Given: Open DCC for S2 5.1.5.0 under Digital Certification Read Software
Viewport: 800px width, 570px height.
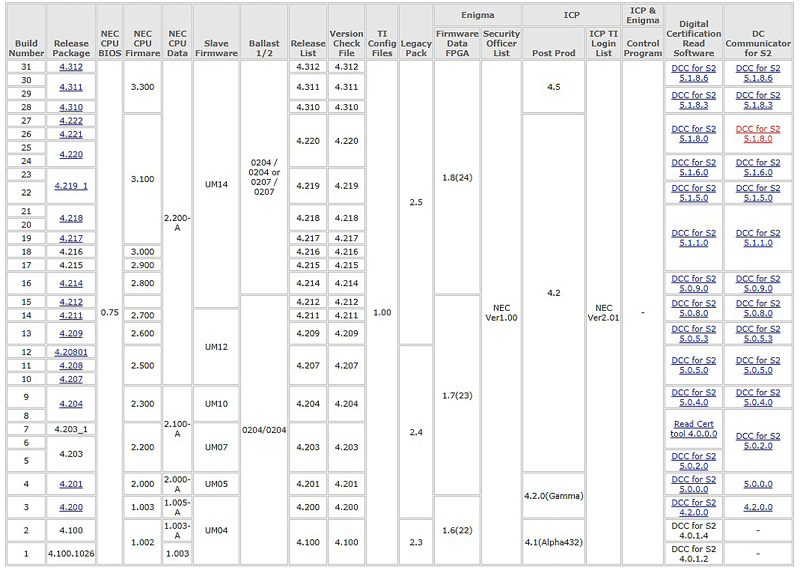Looking at the screenshot, I should pyautogui.click(x=693, y=193).
